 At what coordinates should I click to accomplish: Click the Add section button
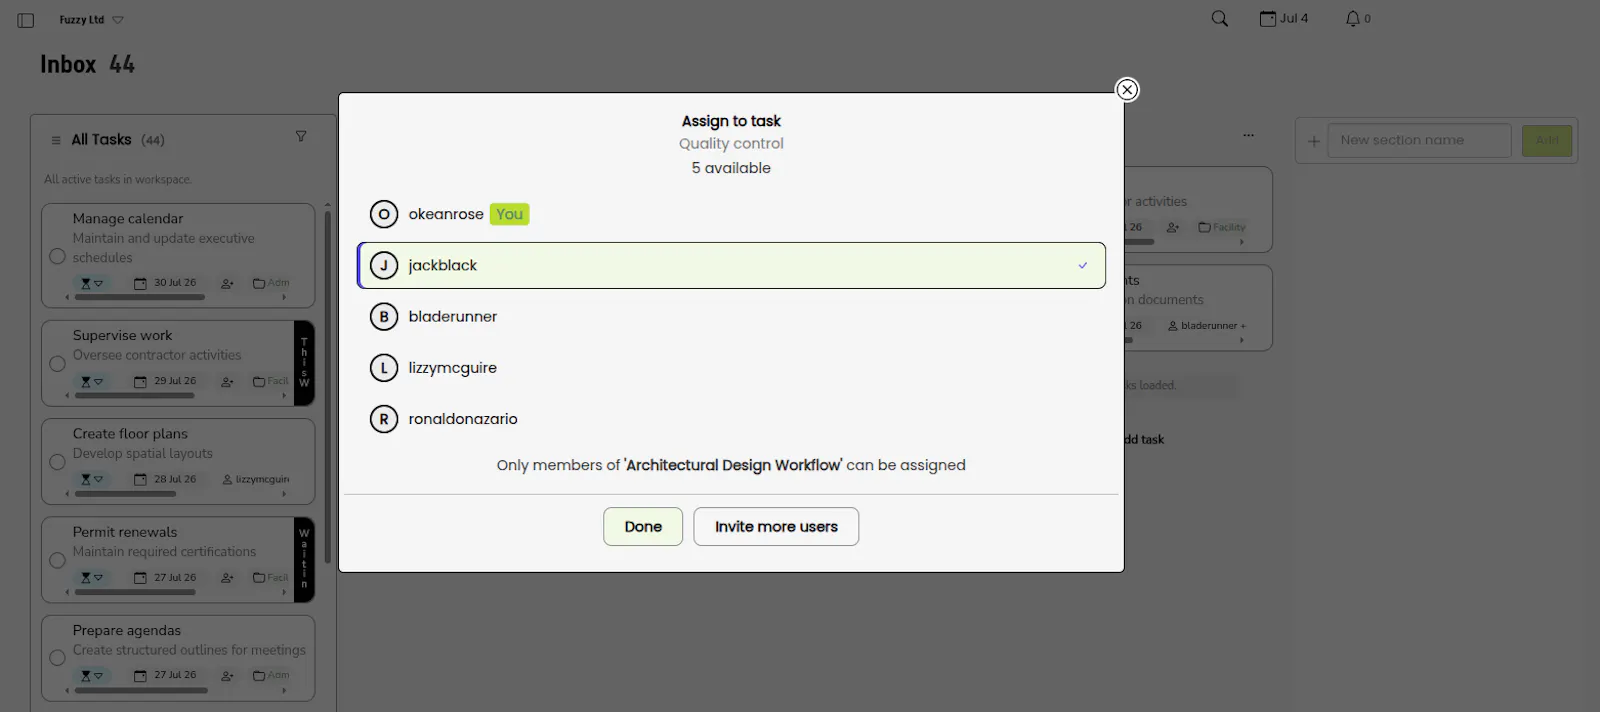click(1547, 141)
